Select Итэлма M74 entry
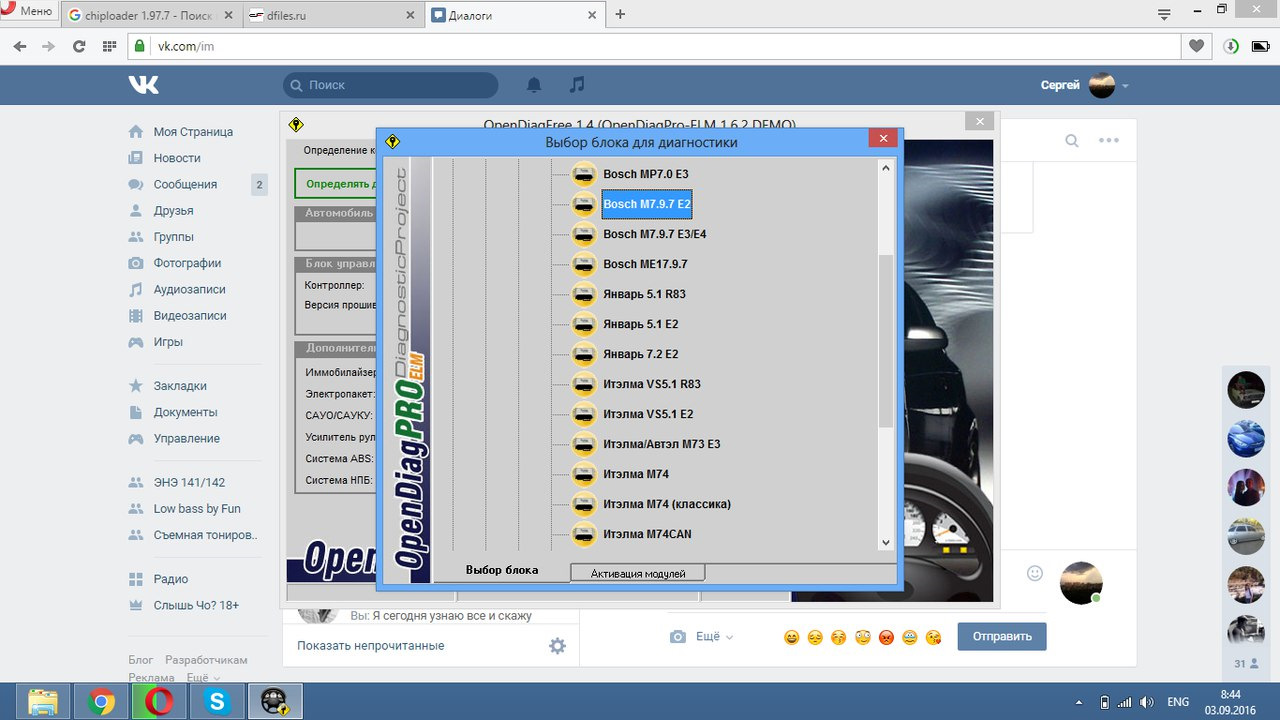This screenshot has width=1280, height=720. tap(636, 474)
